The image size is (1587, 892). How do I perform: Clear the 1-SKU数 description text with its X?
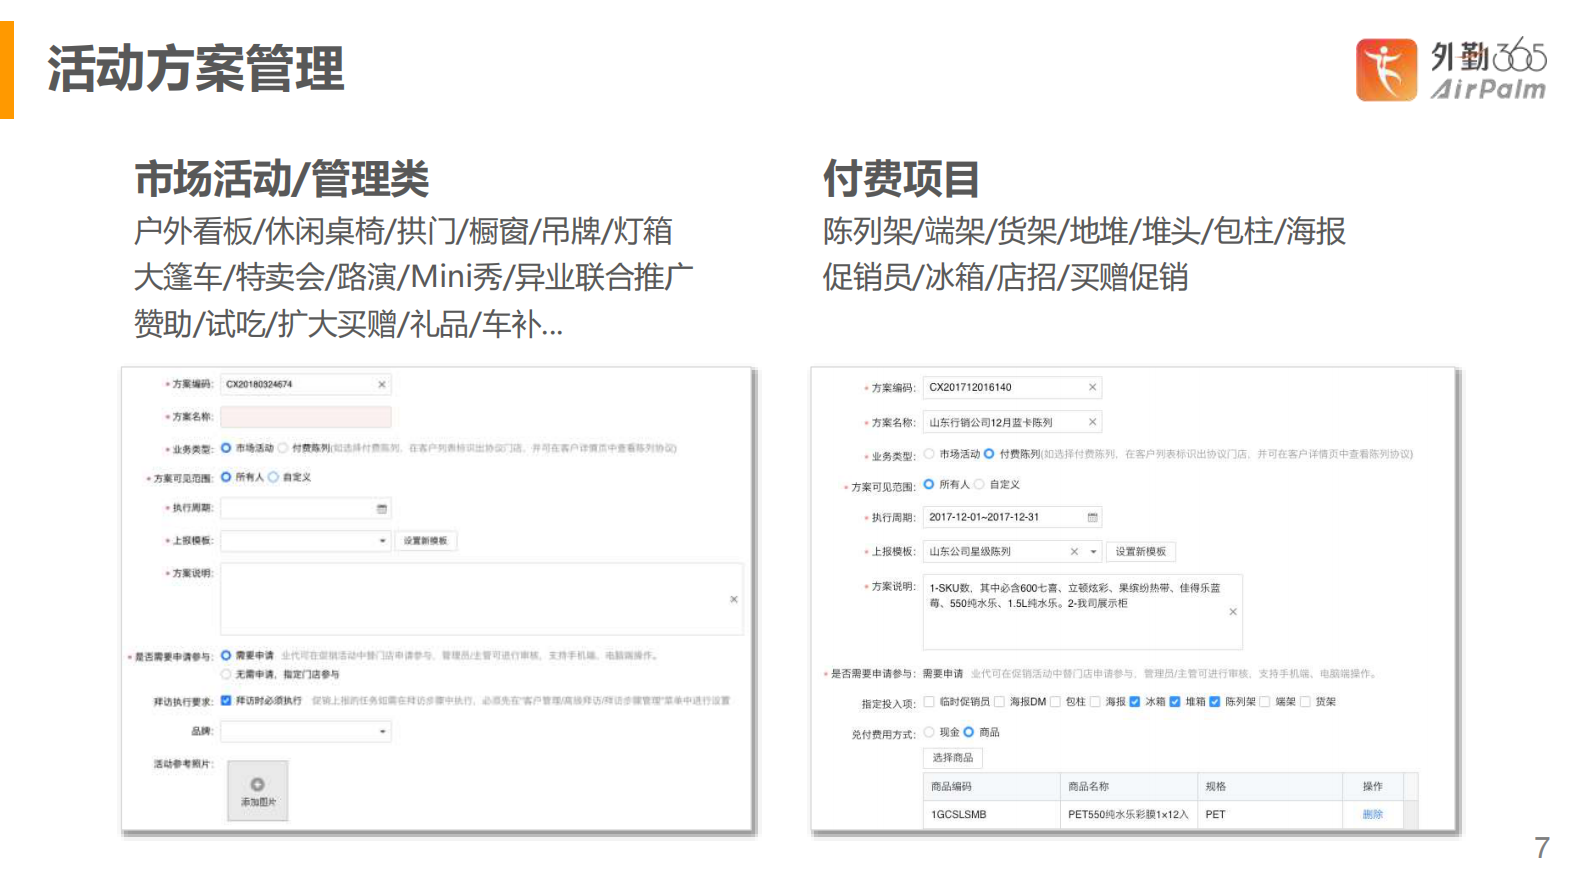click(x=1232, y=612)
